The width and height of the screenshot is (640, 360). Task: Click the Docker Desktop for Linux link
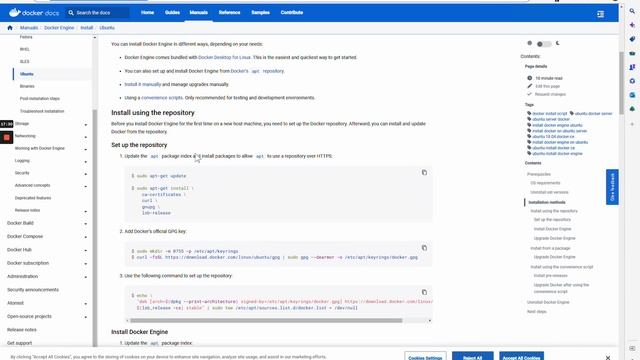(224, 58)
